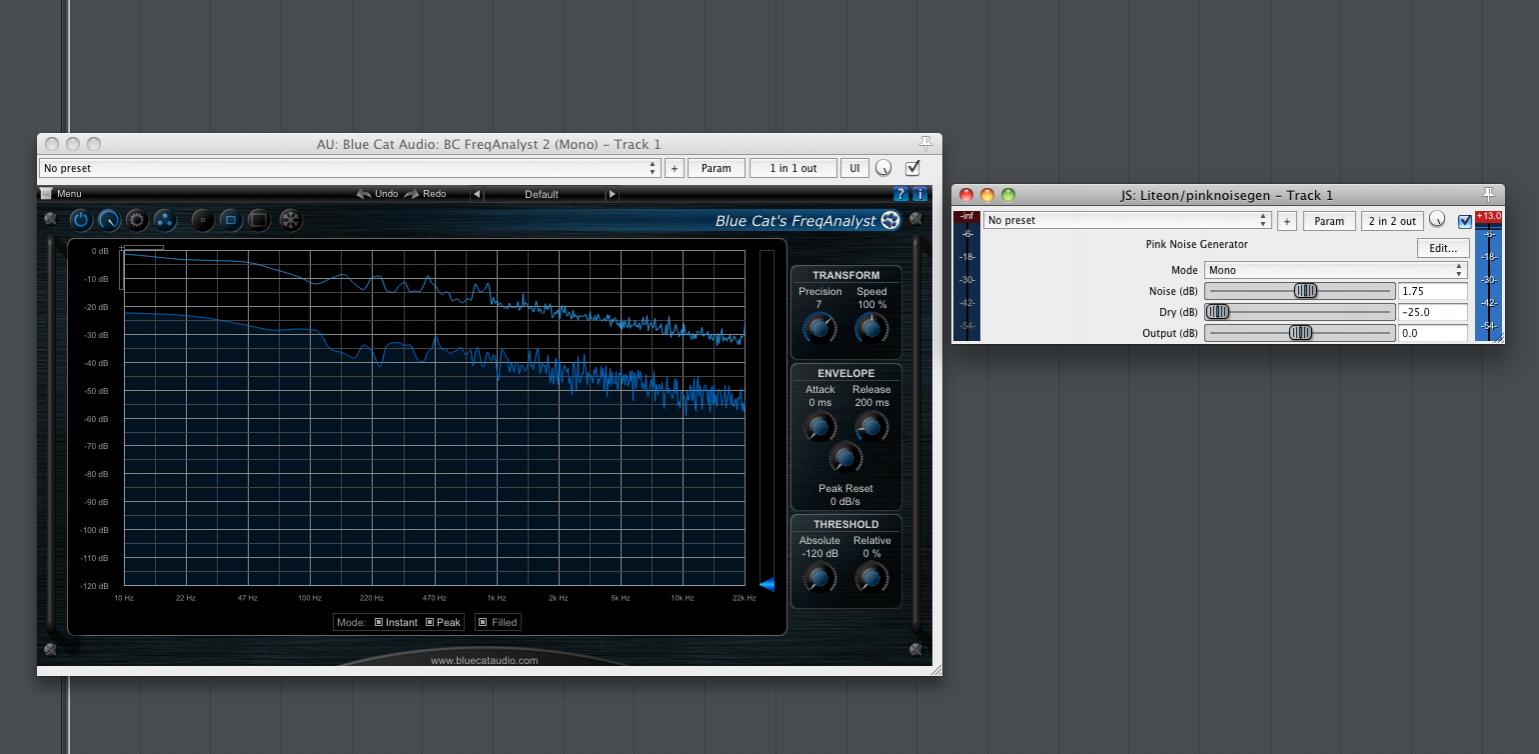Select the medium blue square view-size icon
The height and width of the screenshot is (754, 1539).
(230, 220)
